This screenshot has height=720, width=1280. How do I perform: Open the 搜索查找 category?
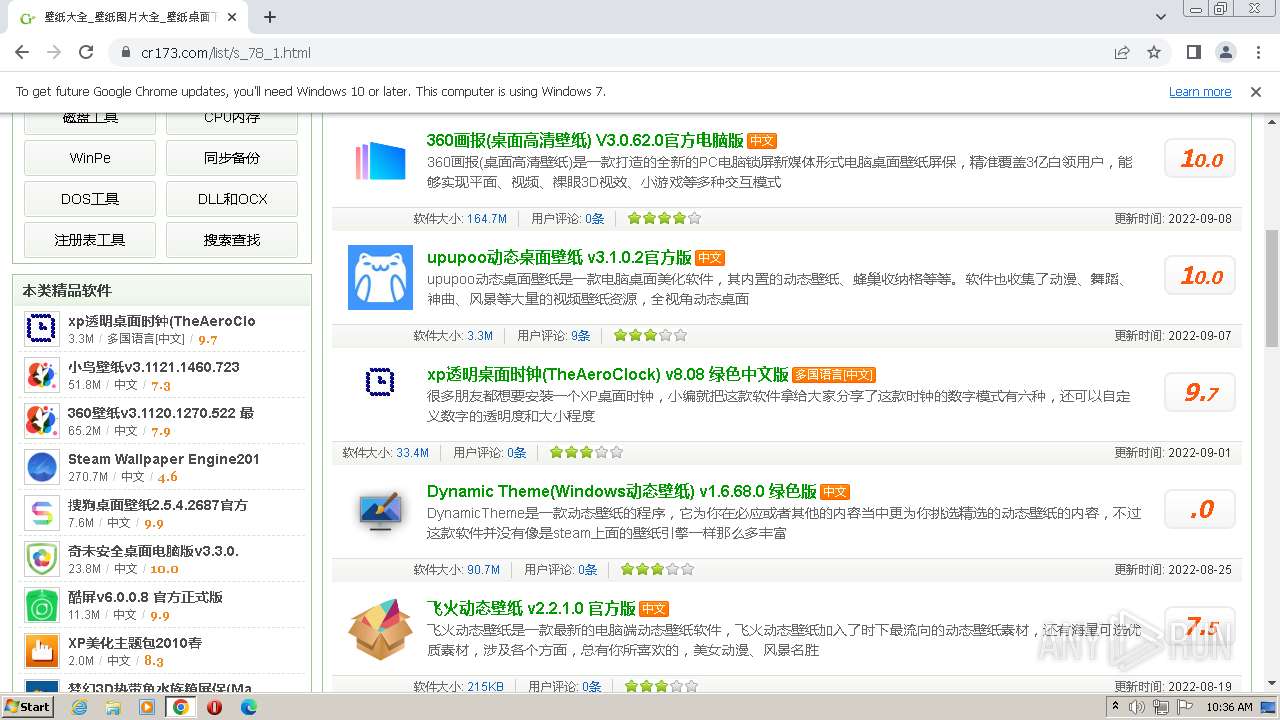[232, 240]
